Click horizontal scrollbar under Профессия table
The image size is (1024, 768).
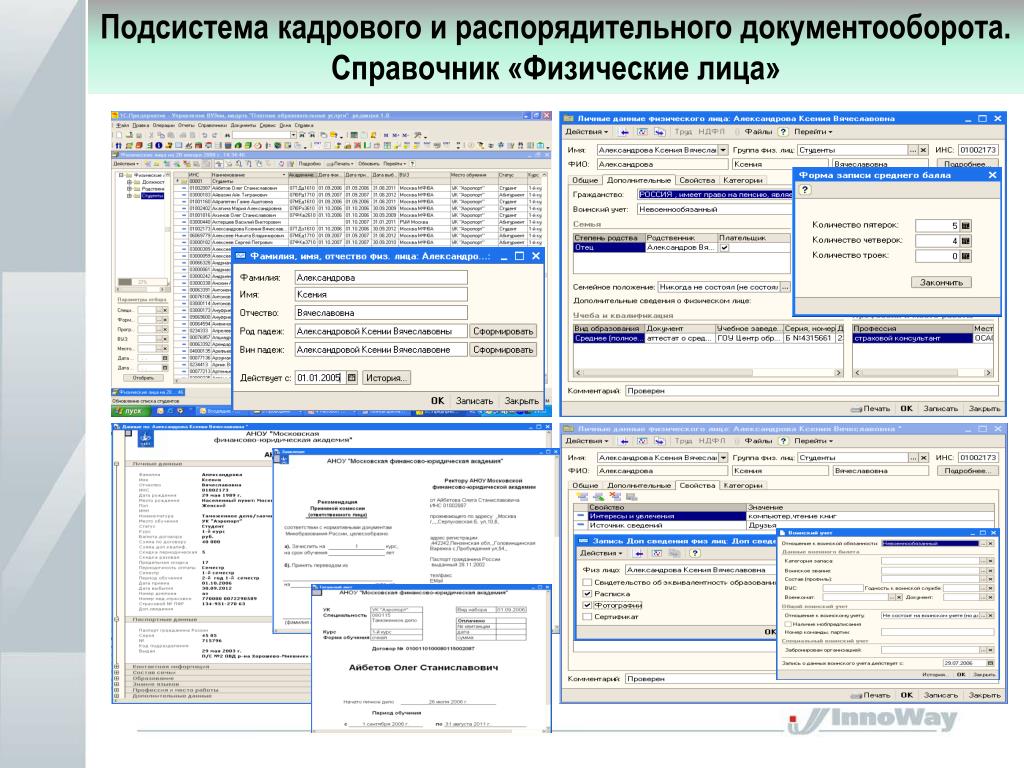tap(923, 373)
